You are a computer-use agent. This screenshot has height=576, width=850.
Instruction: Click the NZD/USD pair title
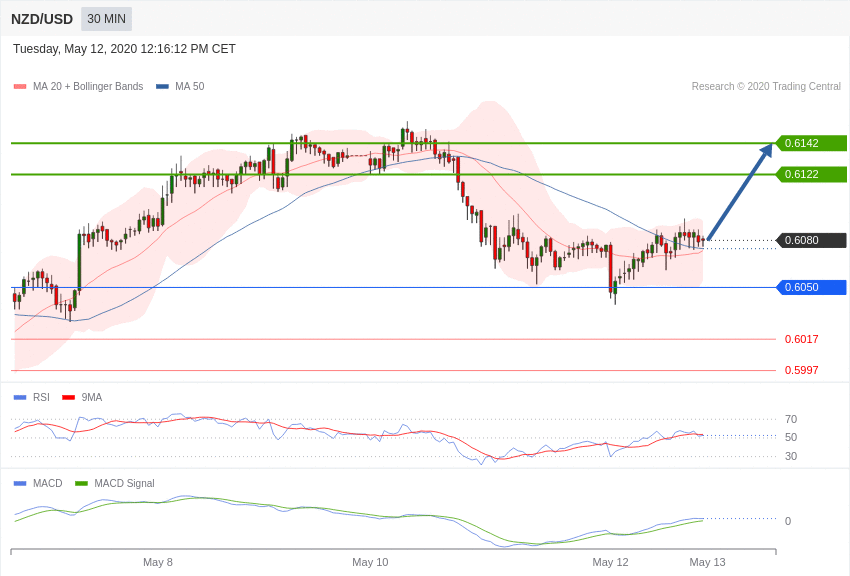(42, 19)
